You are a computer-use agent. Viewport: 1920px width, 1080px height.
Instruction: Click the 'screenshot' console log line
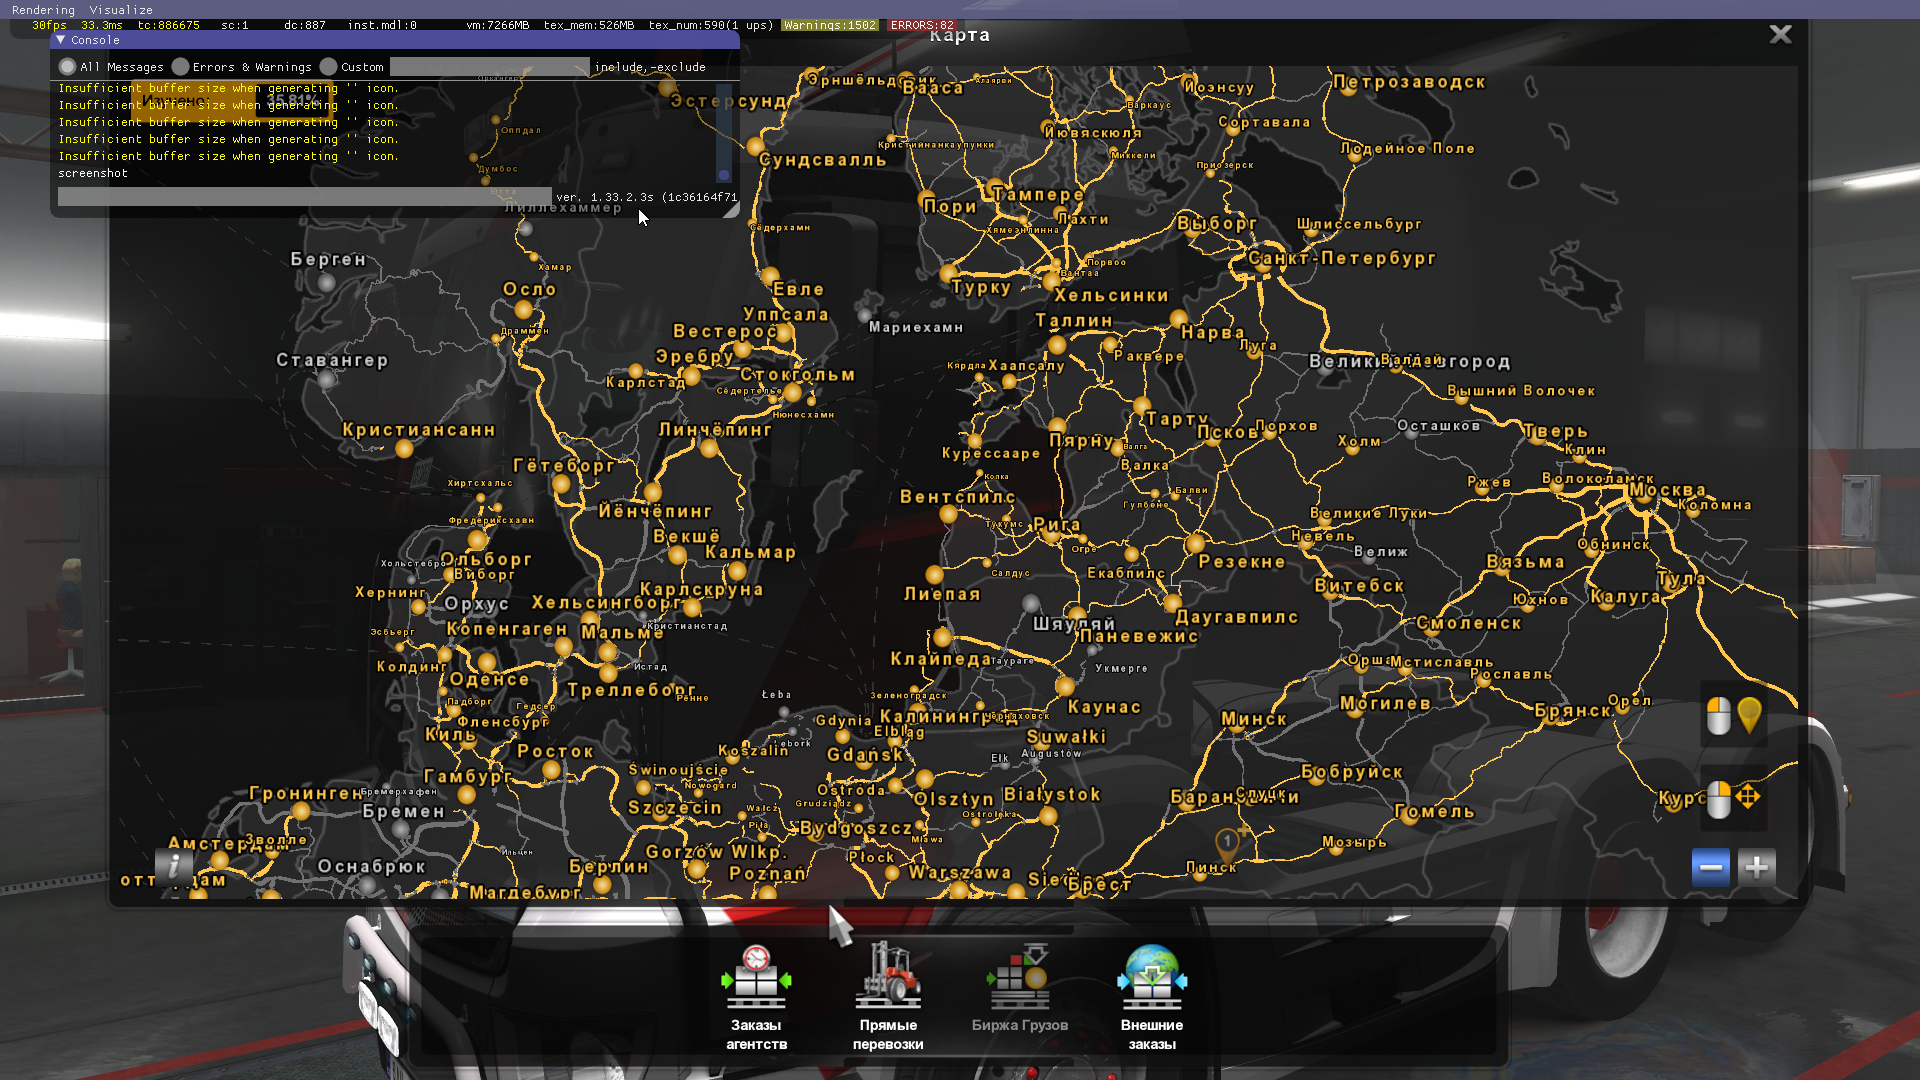[x=93, y=173]
